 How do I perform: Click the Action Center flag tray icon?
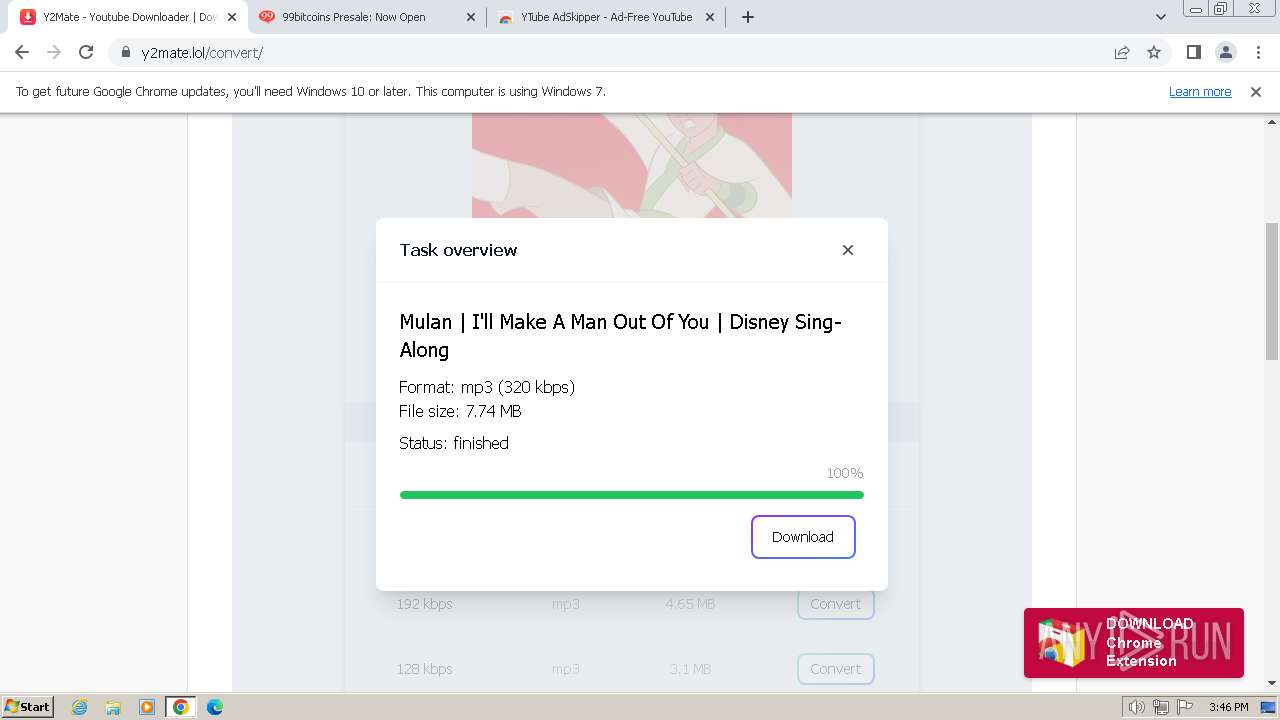pos(1185,707)
